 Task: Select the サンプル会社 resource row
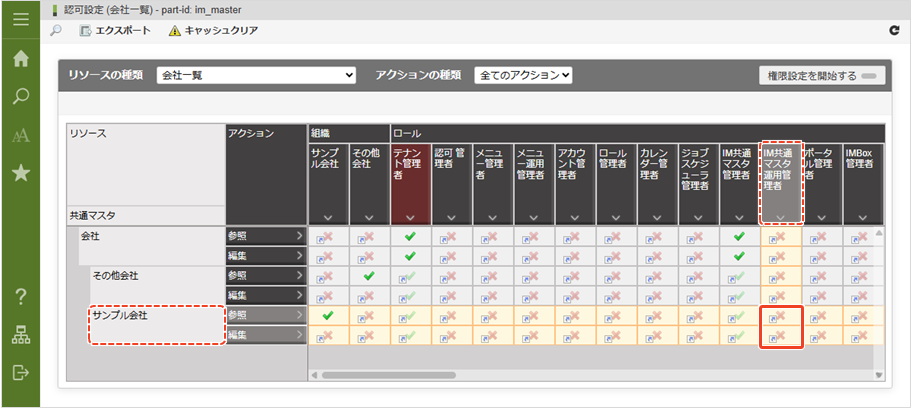click(x=155, y=316)
